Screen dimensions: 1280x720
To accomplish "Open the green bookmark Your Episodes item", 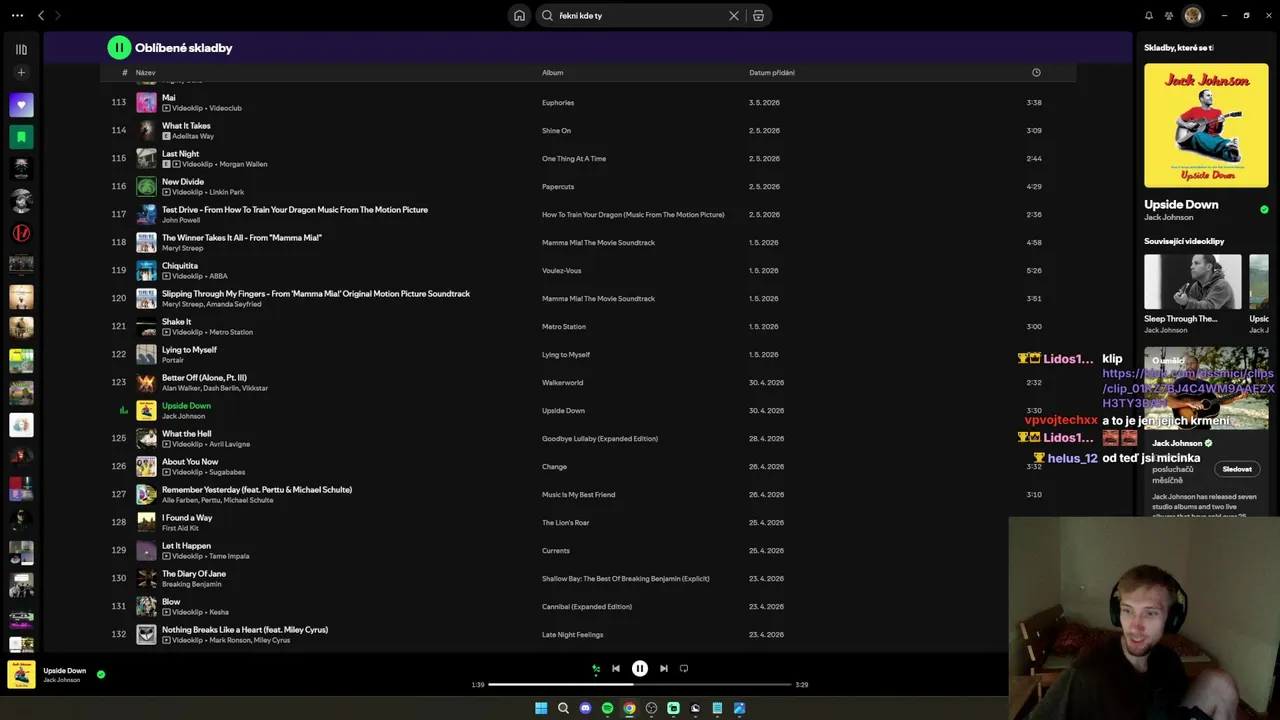I will tap(21, 137).
